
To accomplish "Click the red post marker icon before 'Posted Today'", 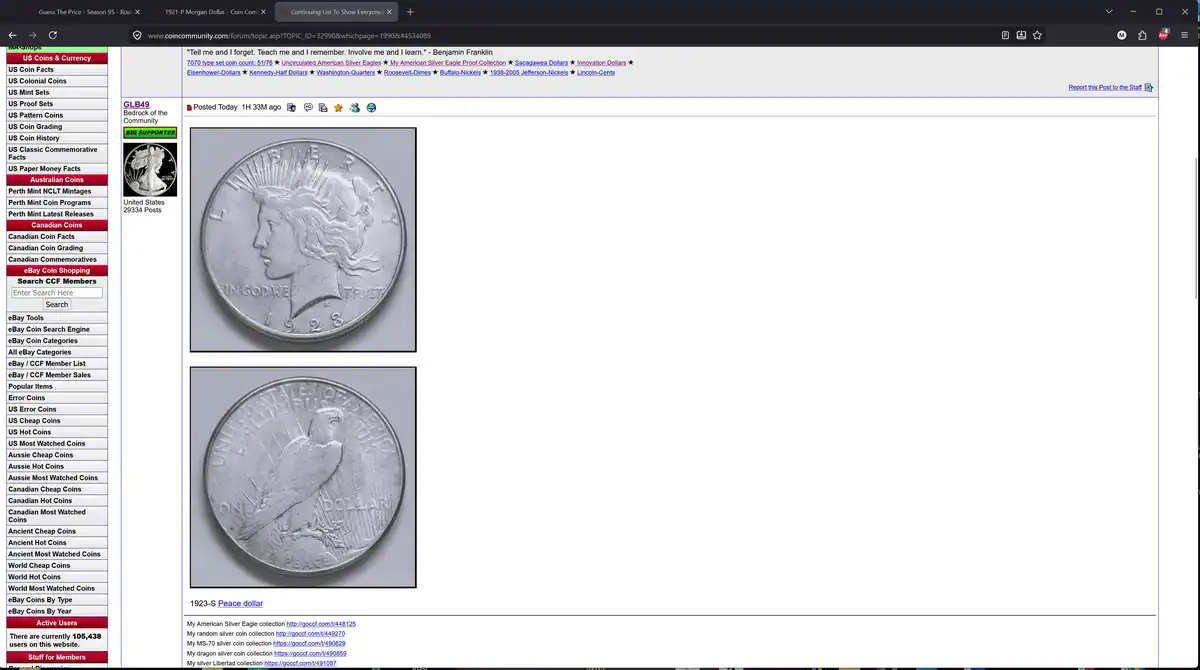I will tap(189, 108).
